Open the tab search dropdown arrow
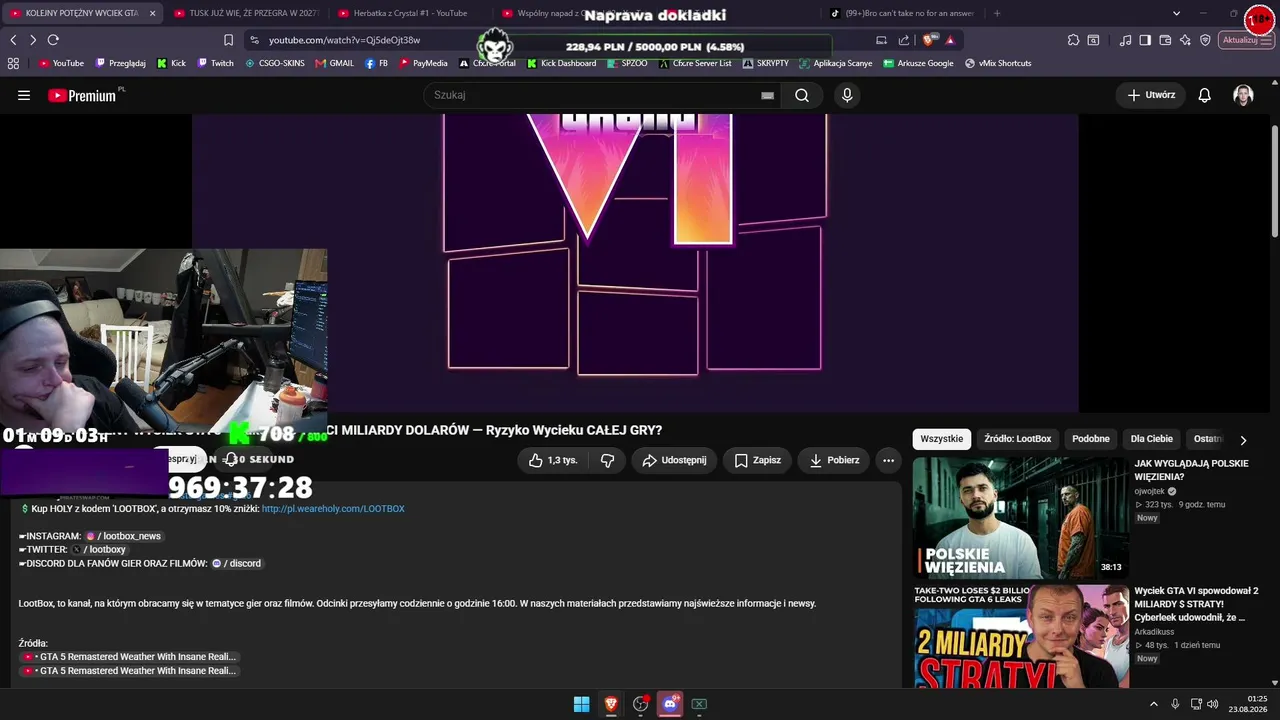 1176,13
